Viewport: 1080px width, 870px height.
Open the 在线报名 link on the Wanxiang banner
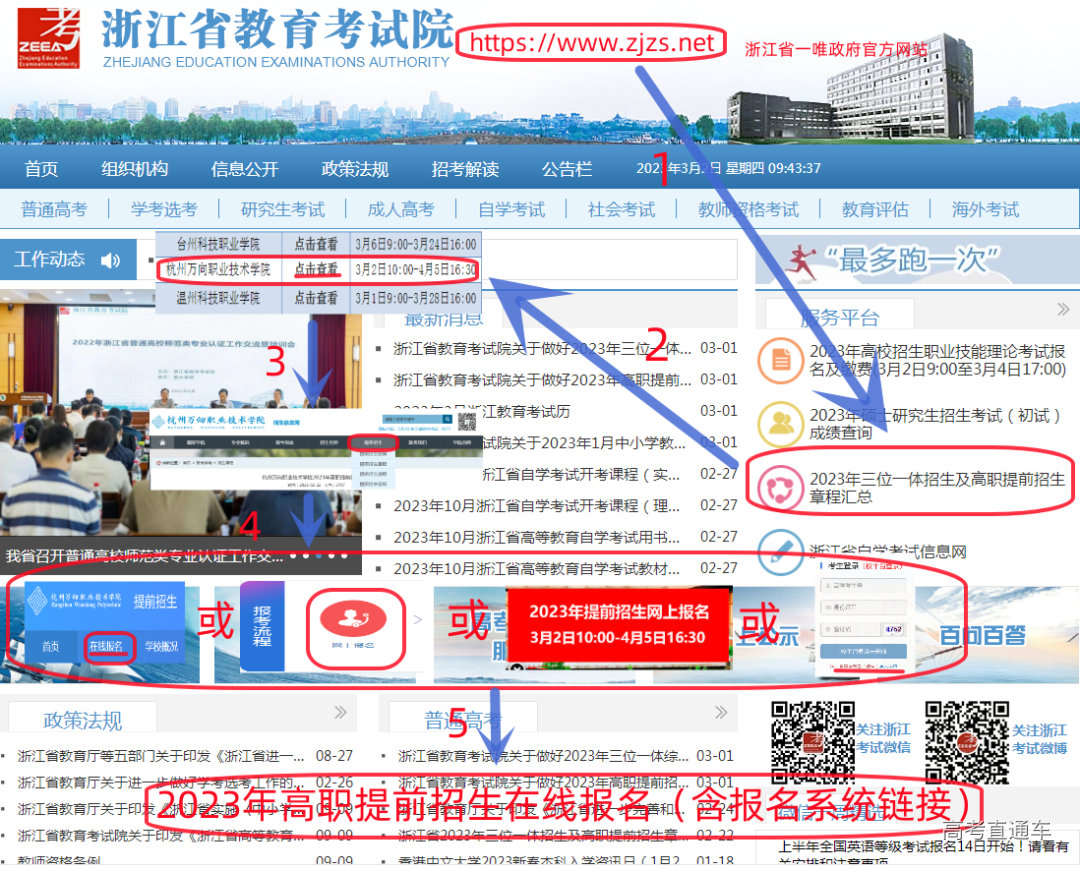(107, 645)
